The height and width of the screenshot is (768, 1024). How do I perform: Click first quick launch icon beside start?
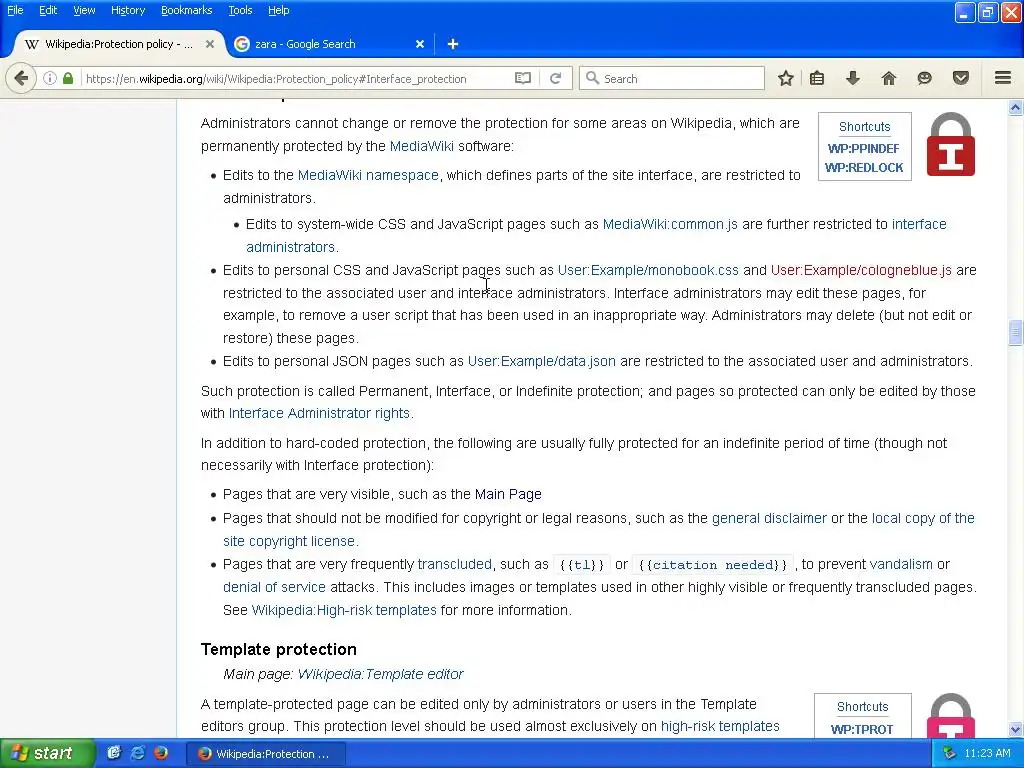click(114, 753)
